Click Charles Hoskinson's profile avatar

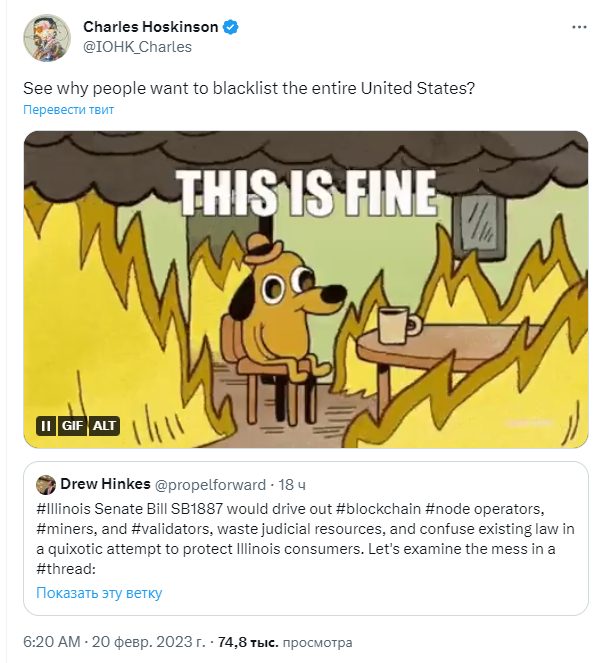(x=46, y=36)
